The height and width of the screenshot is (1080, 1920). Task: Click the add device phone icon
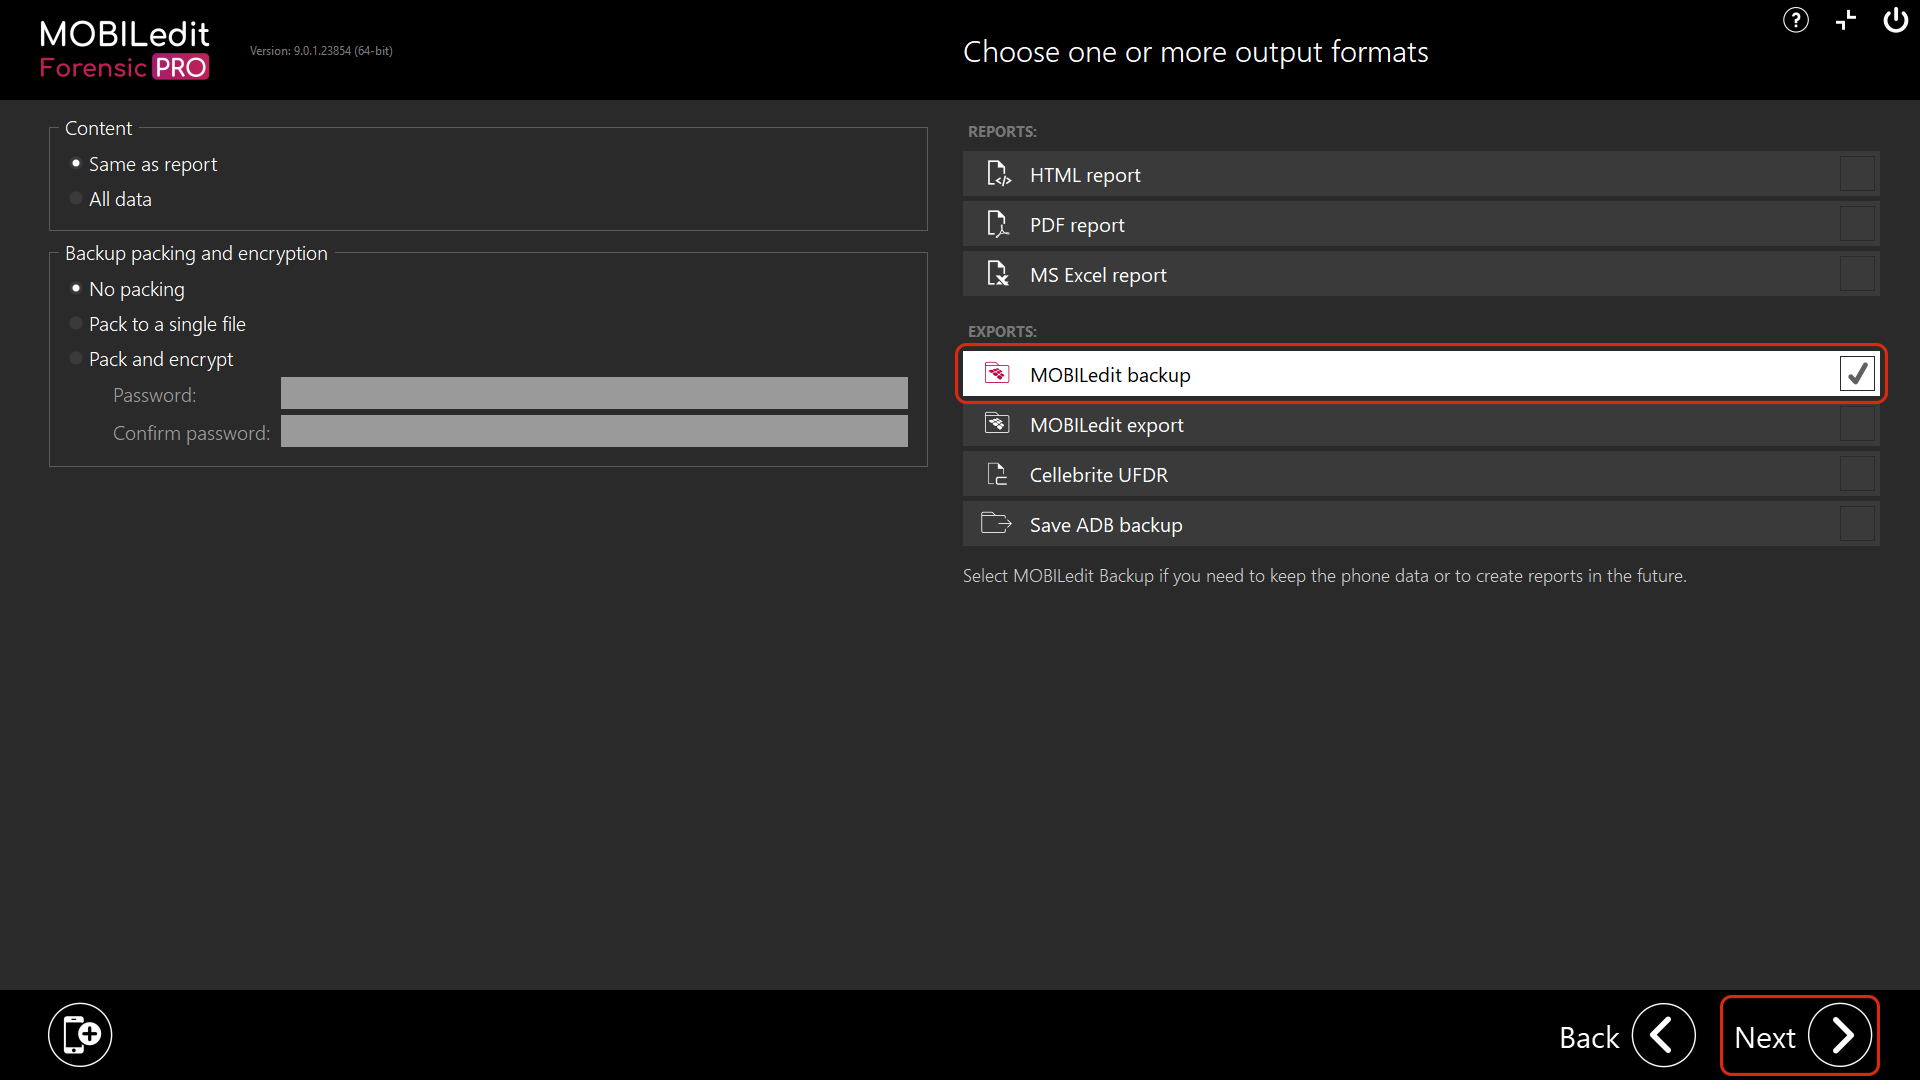80,1034
